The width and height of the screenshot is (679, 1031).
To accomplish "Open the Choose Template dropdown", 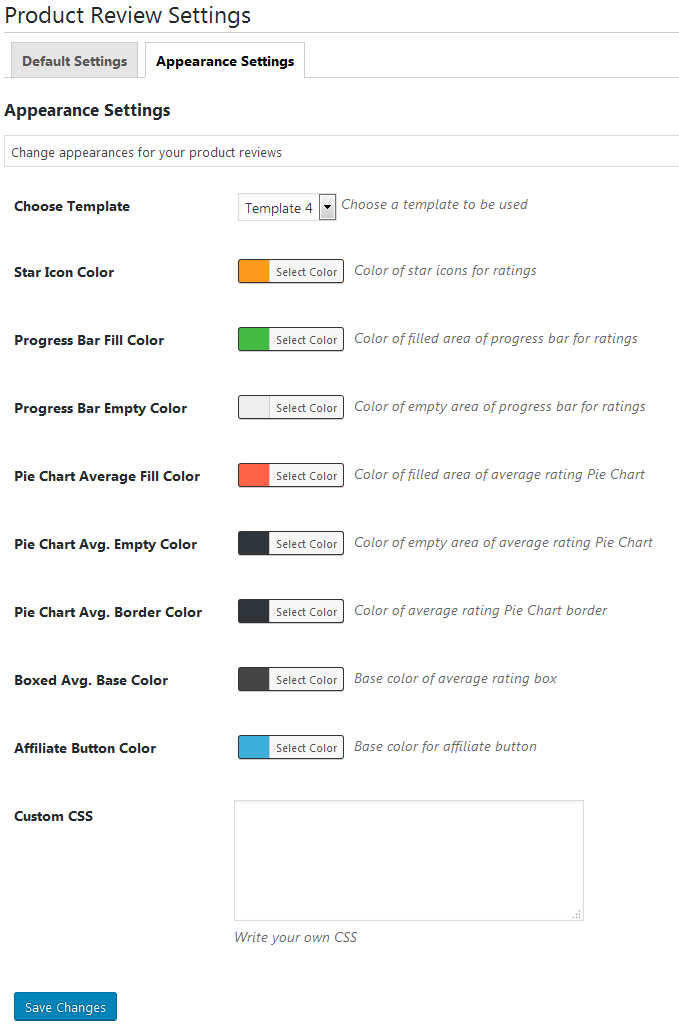I will pos(287,207).
